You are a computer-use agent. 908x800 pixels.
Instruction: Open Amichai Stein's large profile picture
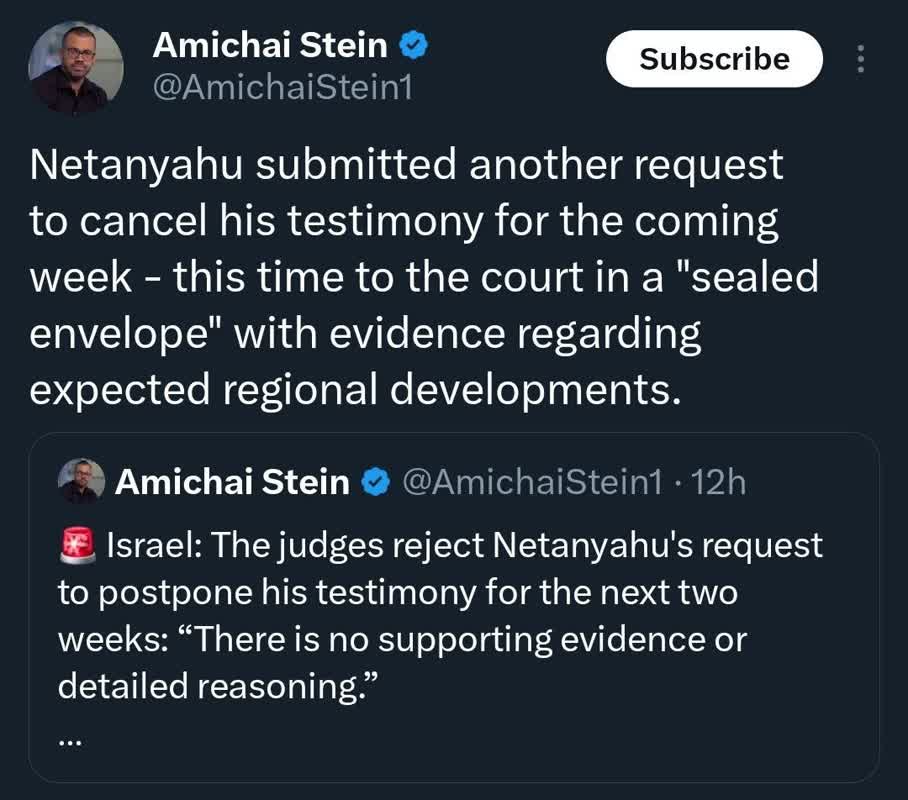click(x=76, y=68)
